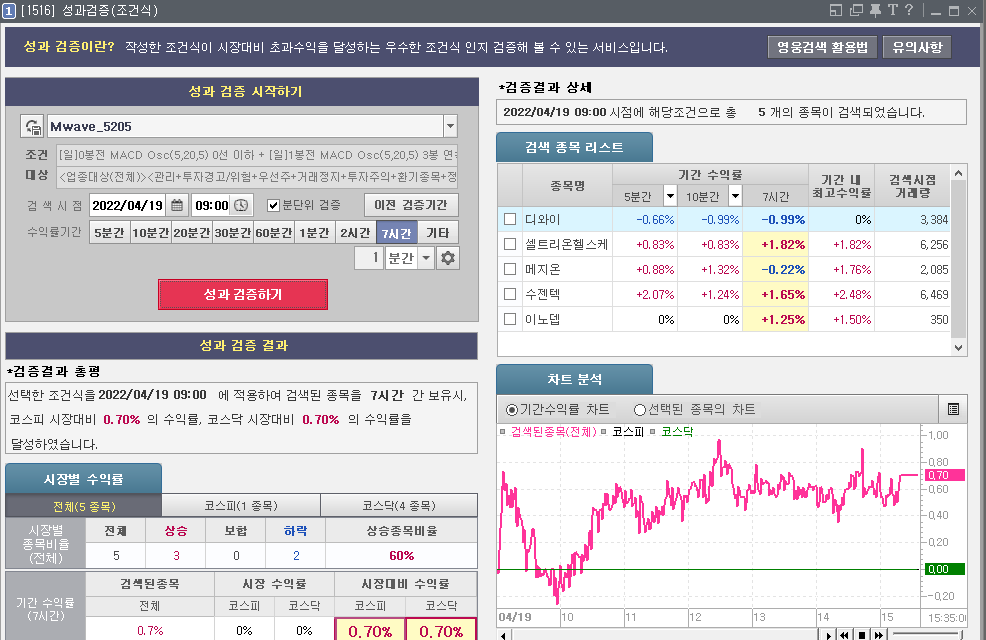Check the box for 셀트리온헬스케 row

pyautogui.click(x=510, y=244)
